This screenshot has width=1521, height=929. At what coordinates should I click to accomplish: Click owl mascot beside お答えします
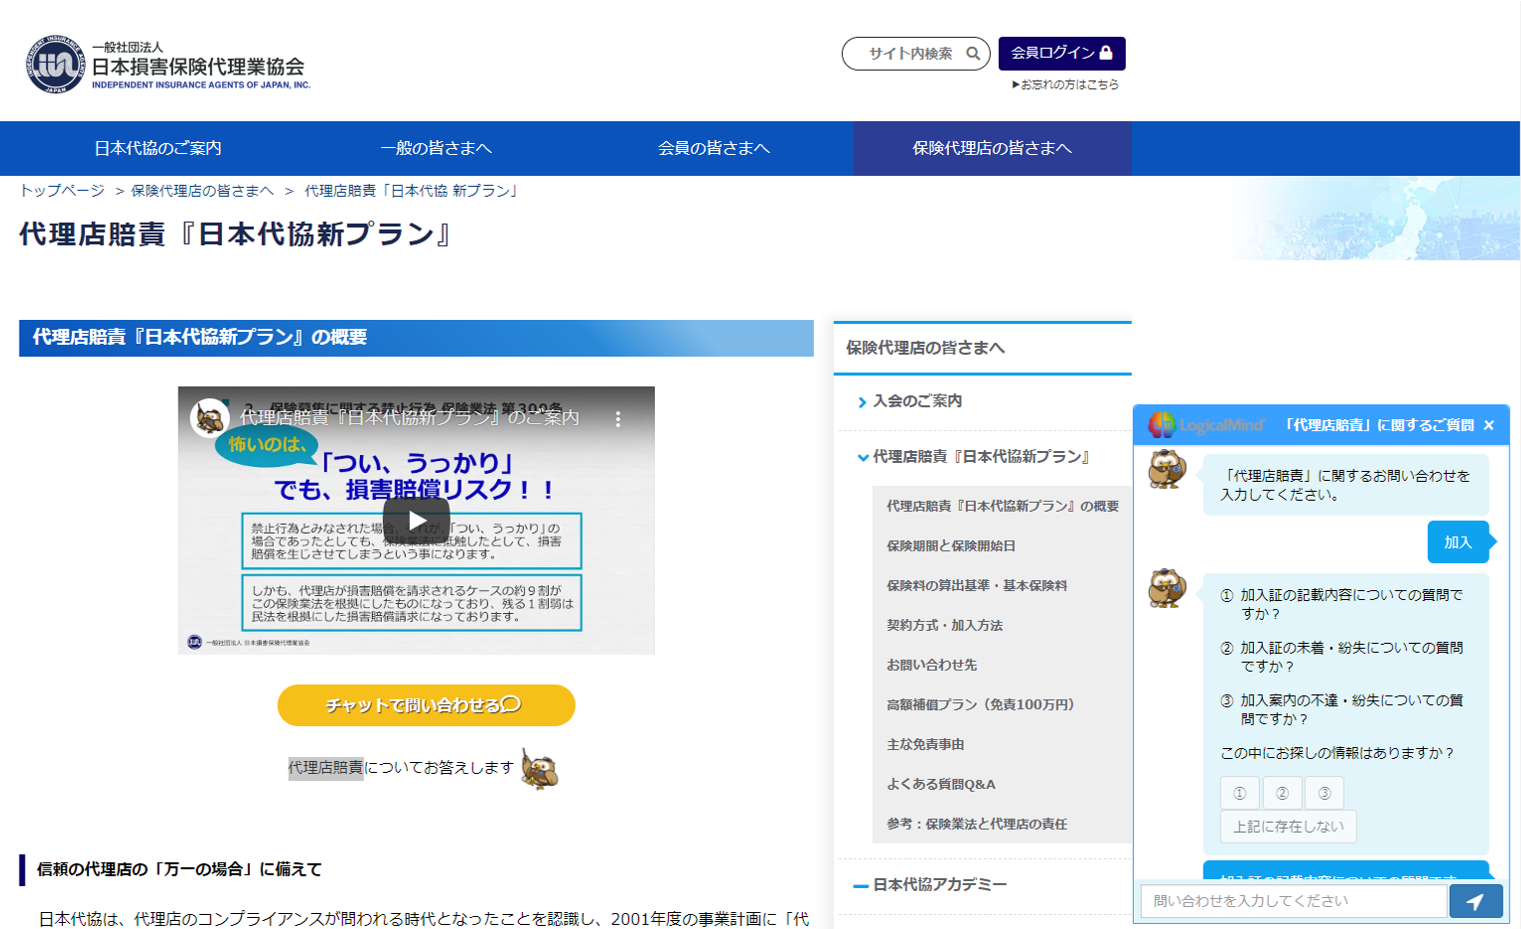coord(540,769)
